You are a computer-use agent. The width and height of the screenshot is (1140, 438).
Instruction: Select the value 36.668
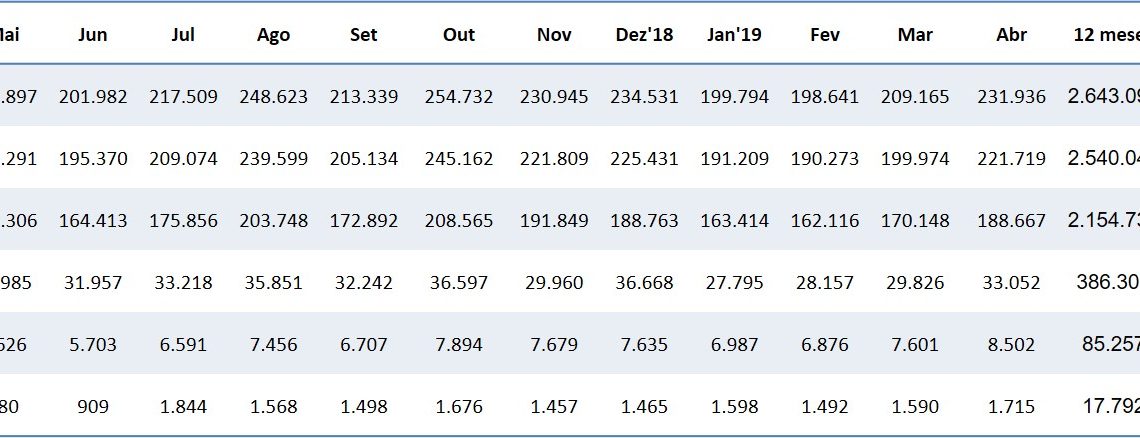644,283
